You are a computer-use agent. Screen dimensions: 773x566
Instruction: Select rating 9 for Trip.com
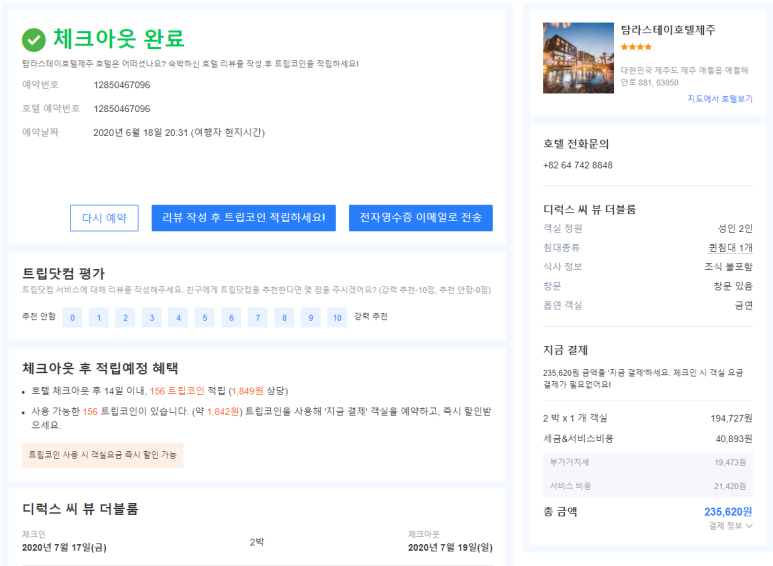point(311,318)
